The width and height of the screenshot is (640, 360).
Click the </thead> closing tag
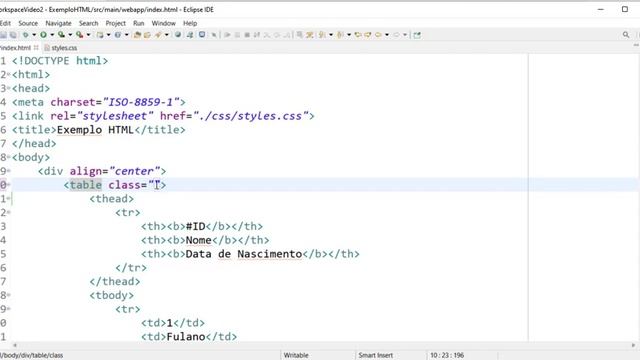[x=115, y=282]
